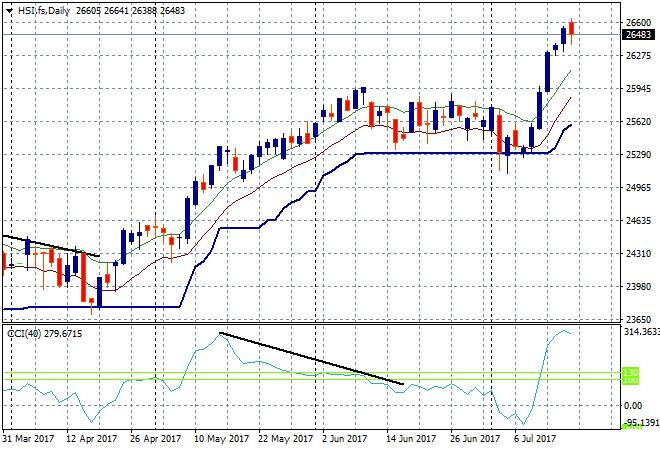
Task: Click the current price label 26483
Action: tap(639, 35)
